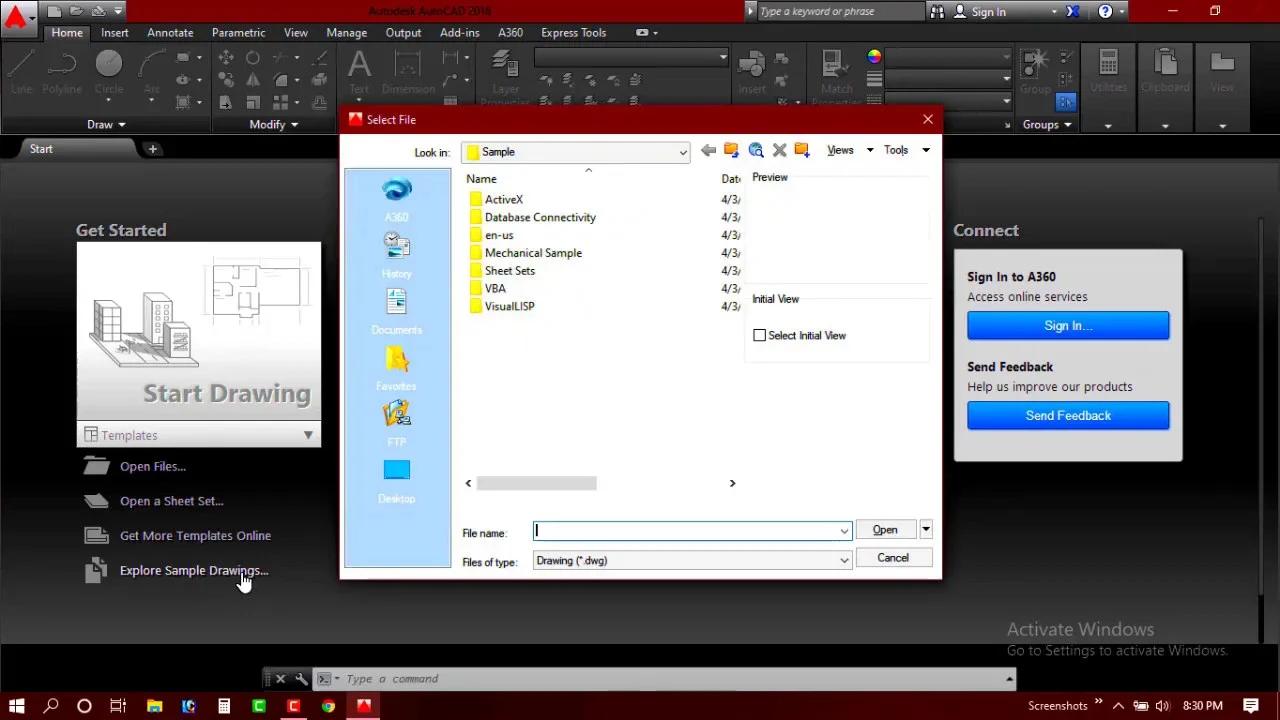This screenshot has width=1280, height=720.
Task: Select the Mechanical Sample folder
Action: click(x=533, y=253)
